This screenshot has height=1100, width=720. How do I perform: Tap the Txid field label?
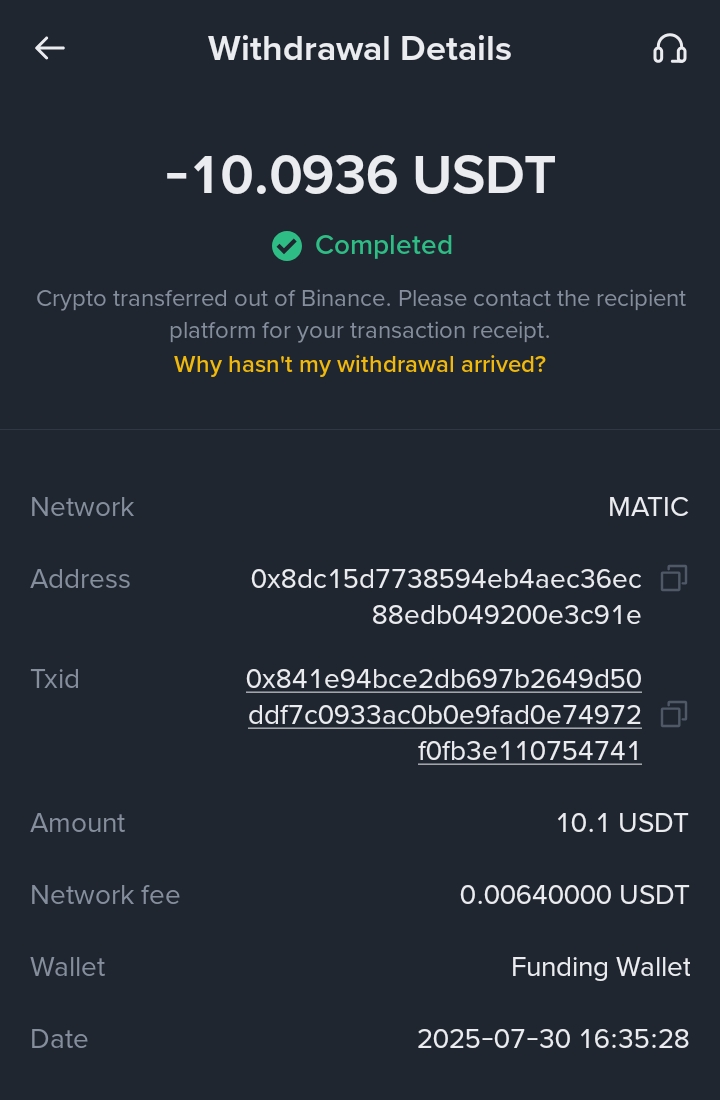pyautogui.click(x=55, y=679)
